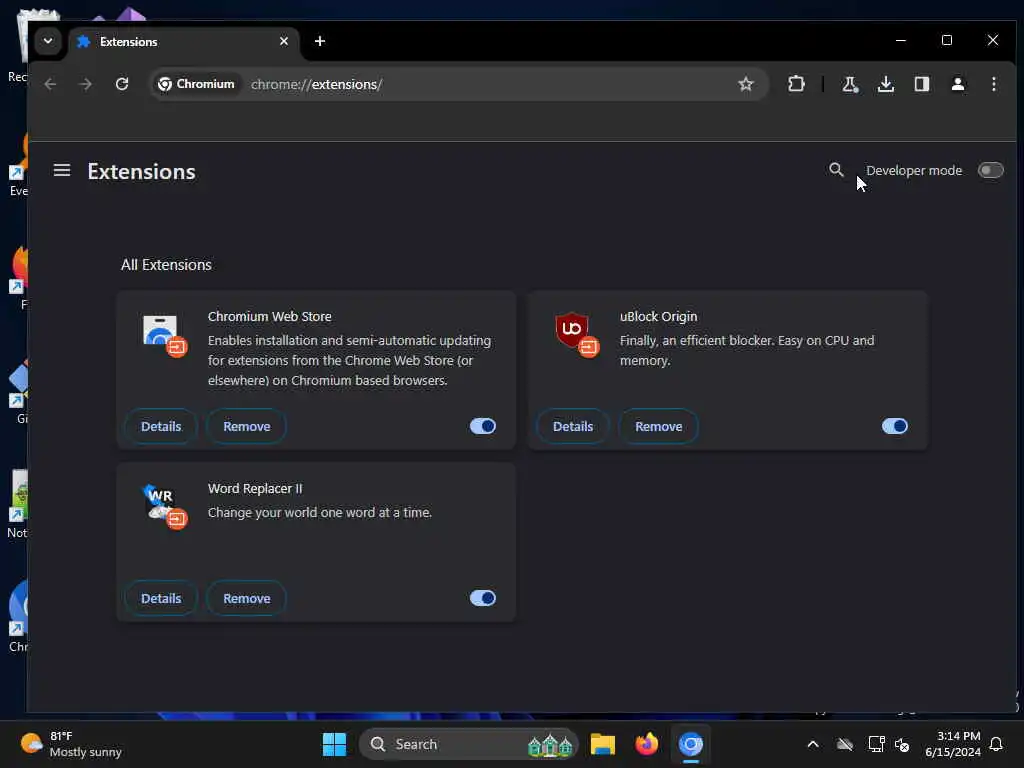Click the uBlock Origin shield icon
Image resolution: width=1024 pixels, height=768 pixels.
pyautogui.click(x=576, y=335)
